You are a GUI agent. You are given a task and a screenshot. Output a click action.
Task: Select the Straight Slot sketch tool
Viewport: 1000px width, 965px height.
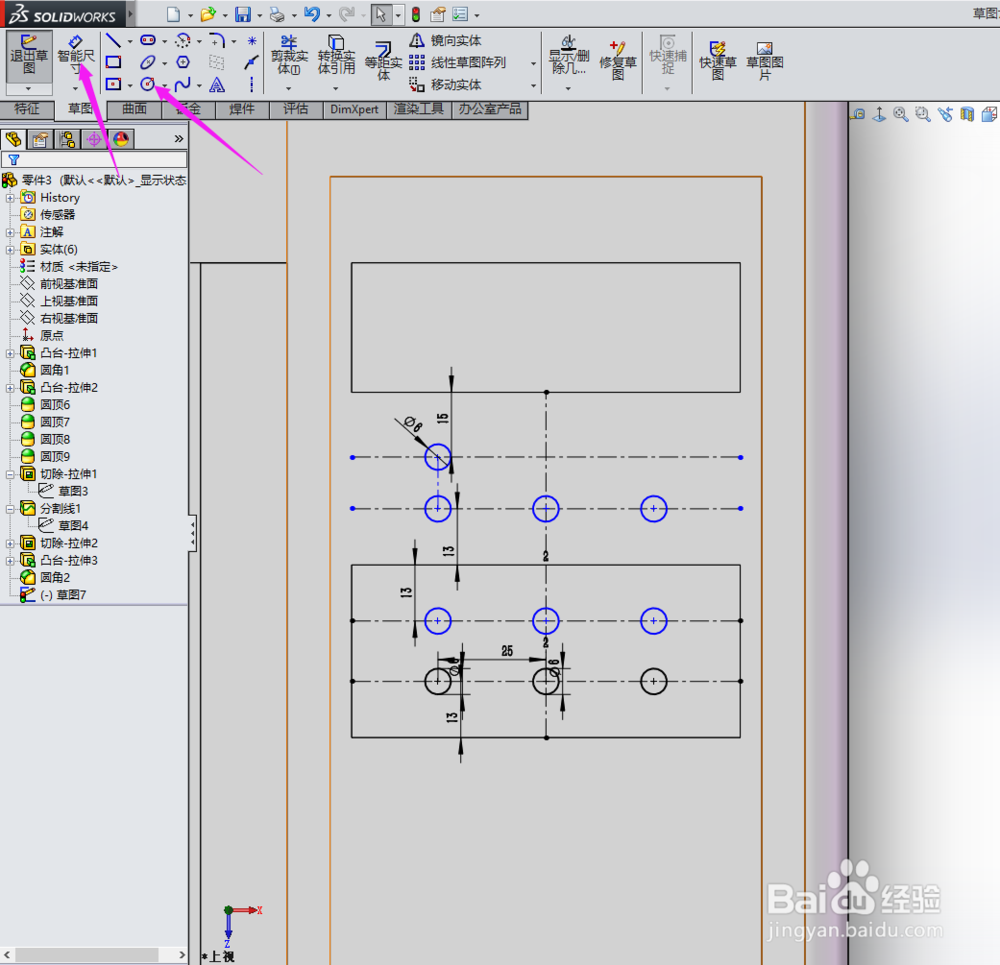(x=148, y=41)
